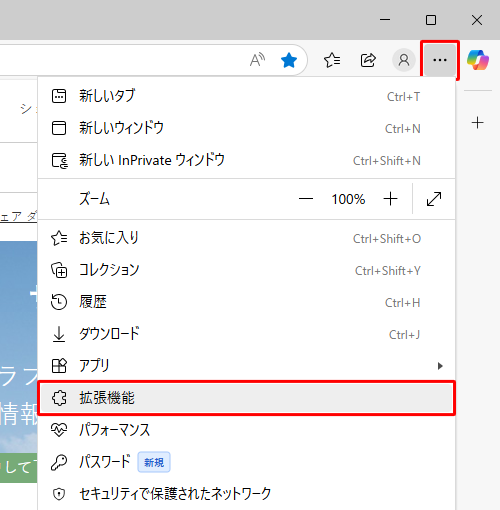Click the shield icon for secure network

[x=59, y=494]
